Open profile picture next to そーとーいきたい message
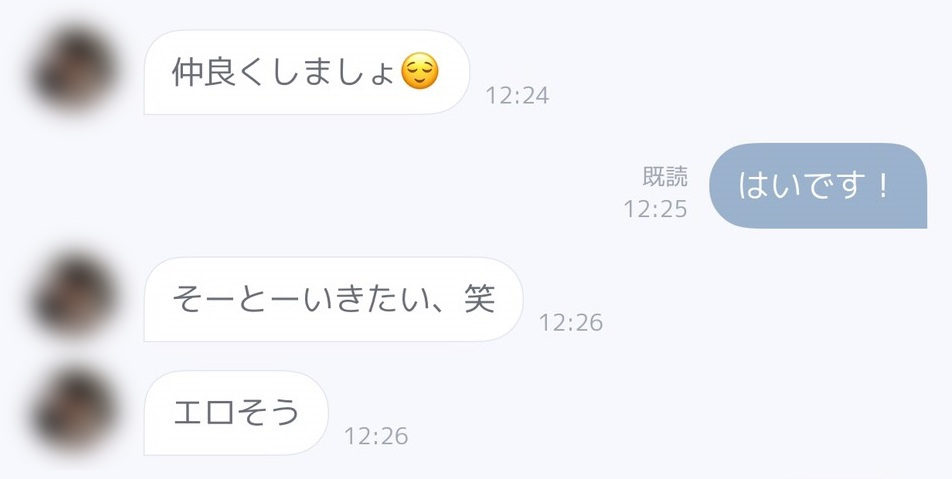This screenshot has height=479, width=952. 71,298
